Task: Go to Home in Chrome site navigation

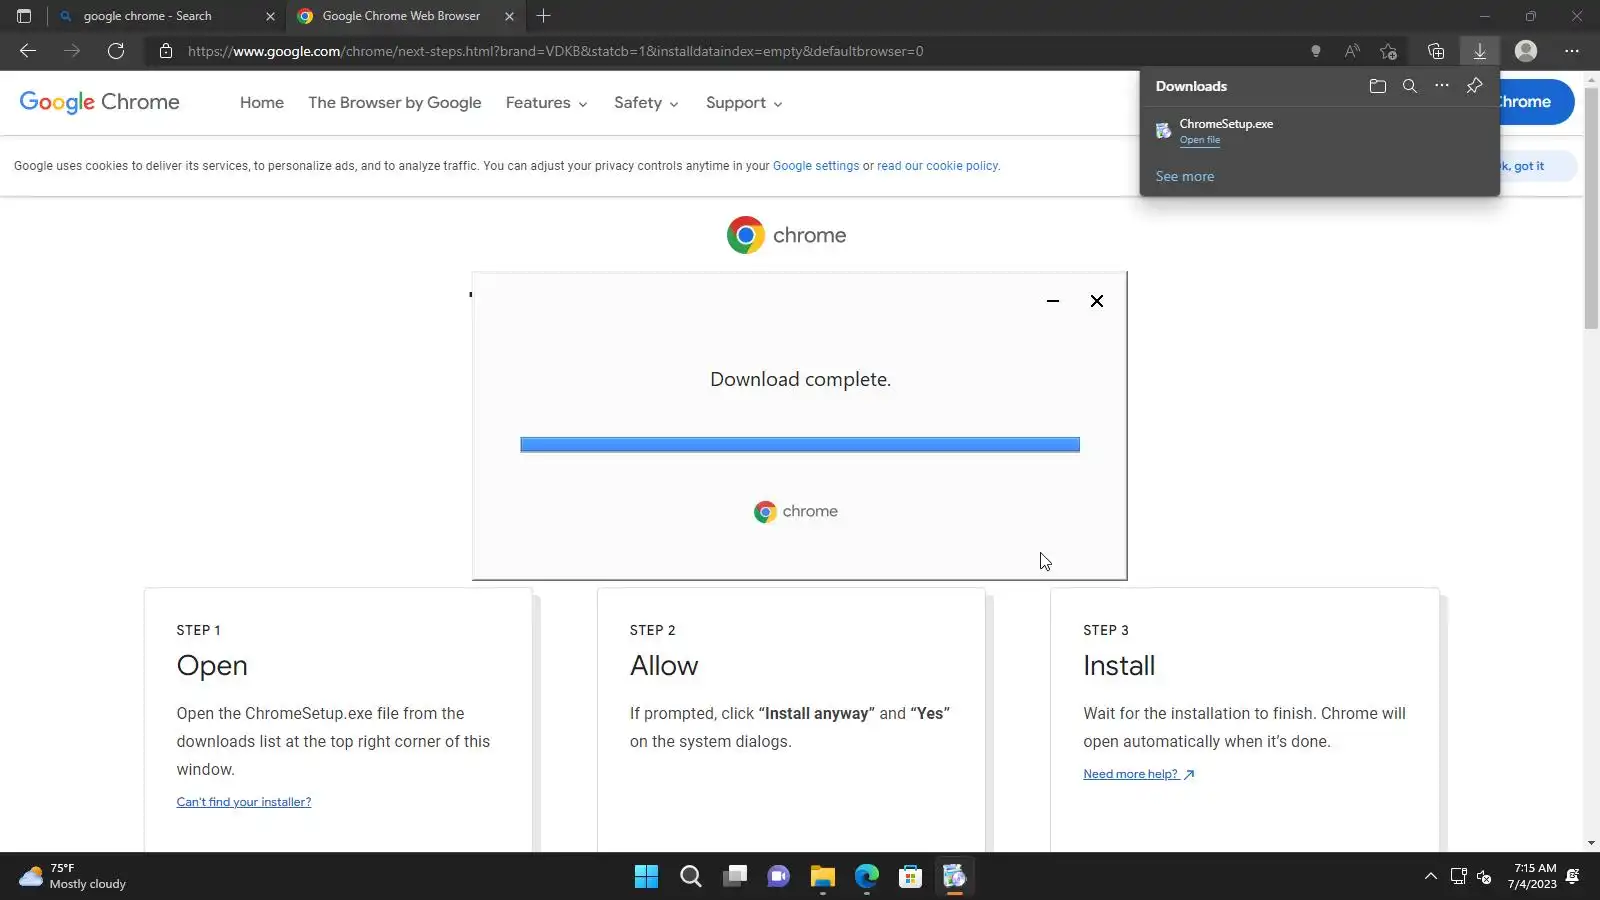Action: [262, 103]
